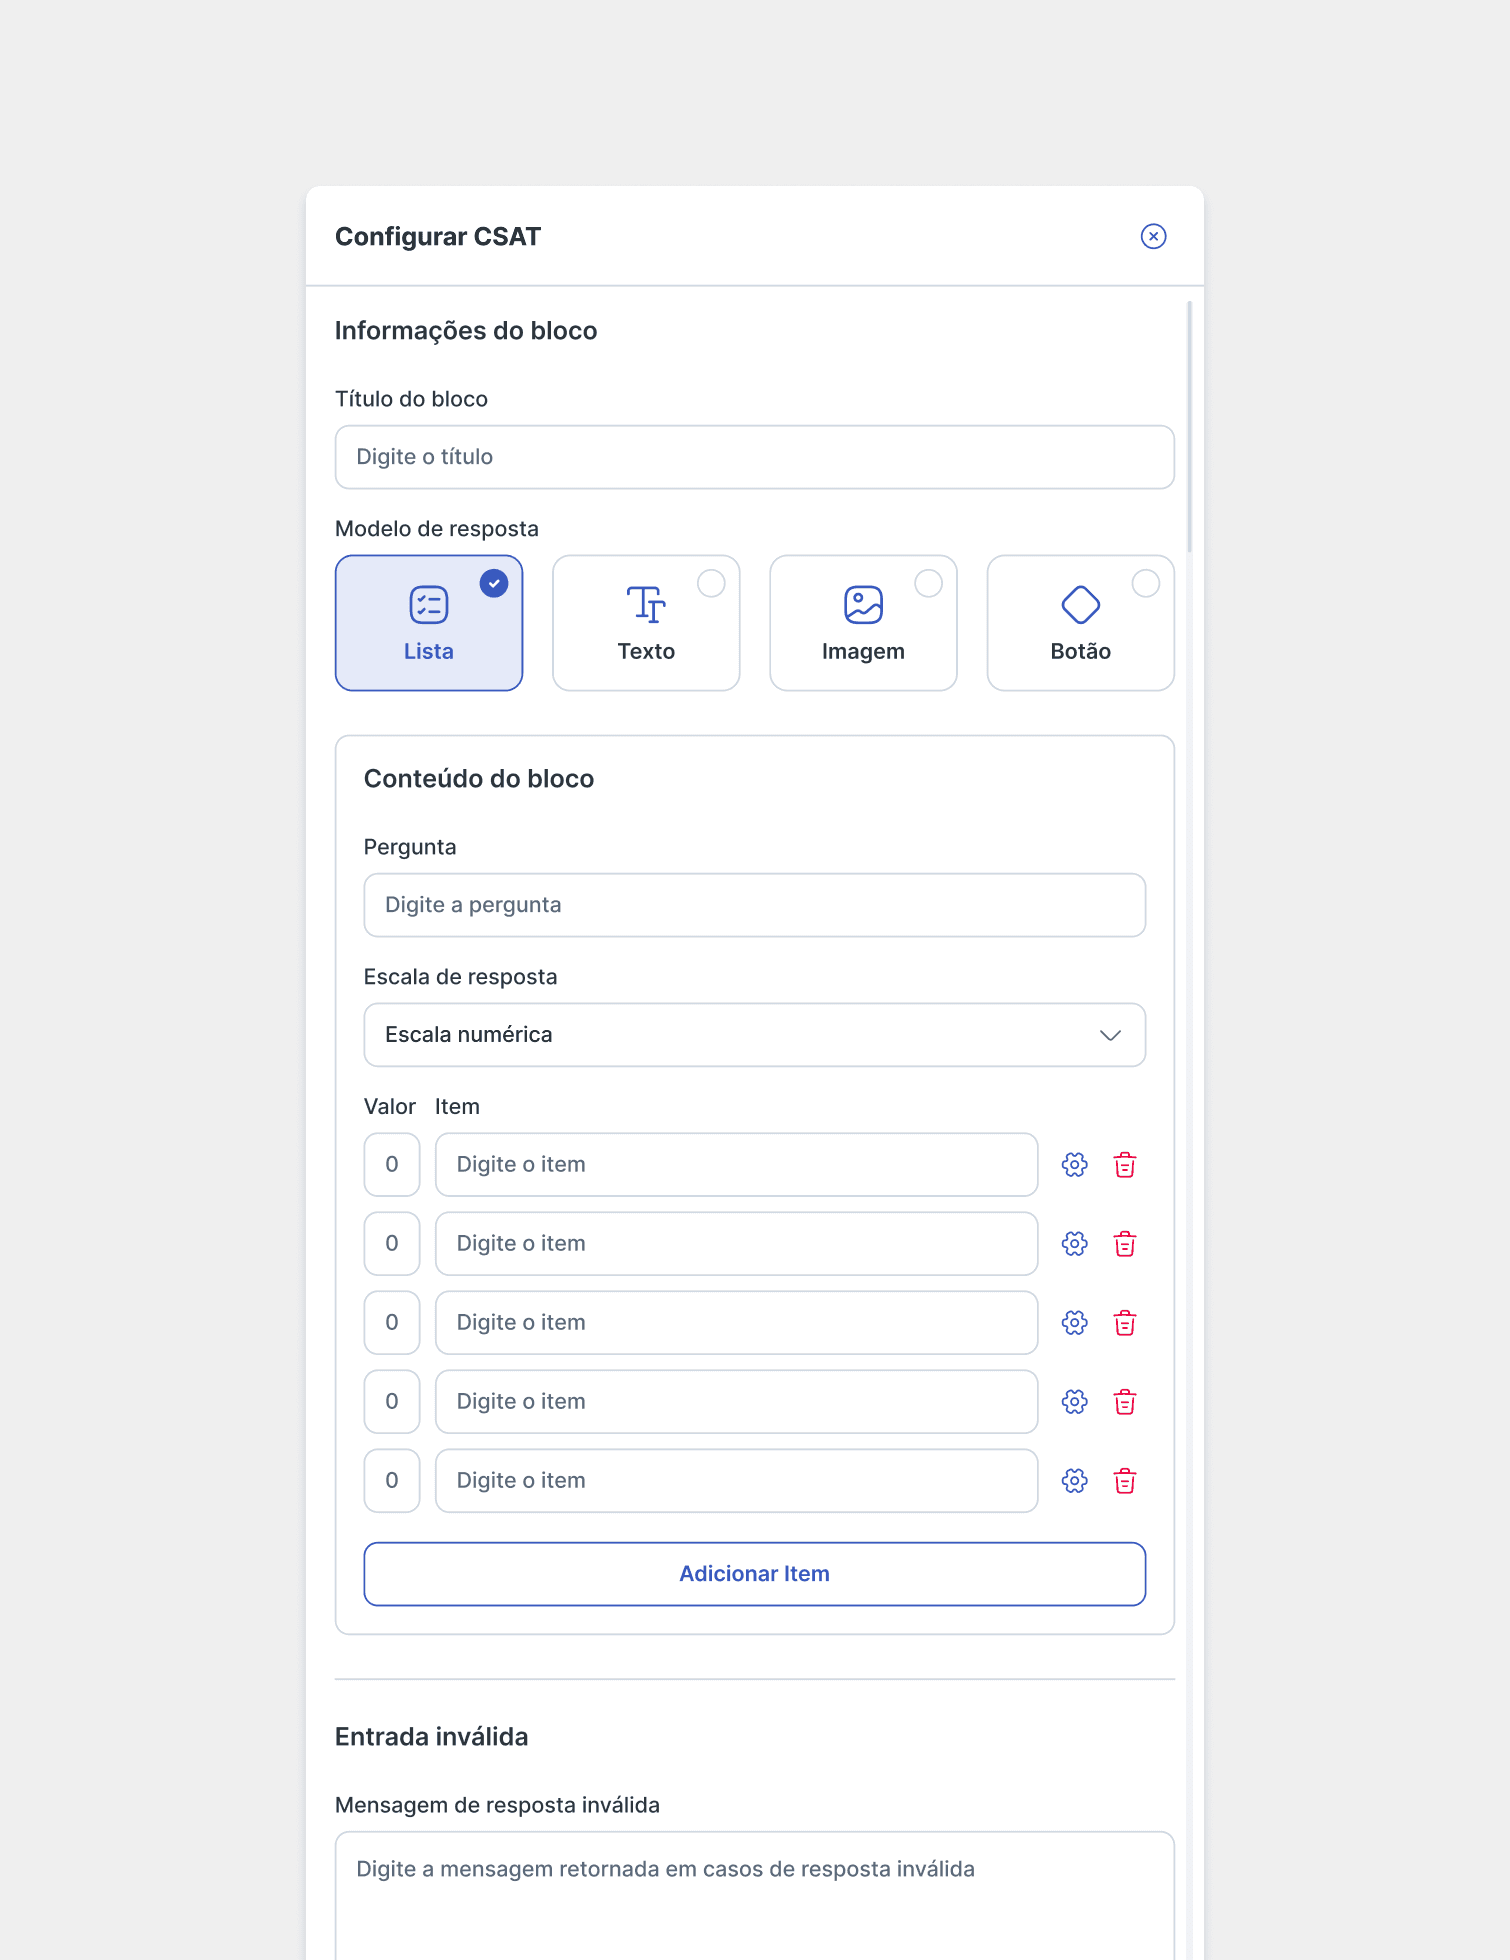The height and width of the screenshot is (1960, 1510).
Task: Click the Informações do bloco heading
Action: click(466, 331)
